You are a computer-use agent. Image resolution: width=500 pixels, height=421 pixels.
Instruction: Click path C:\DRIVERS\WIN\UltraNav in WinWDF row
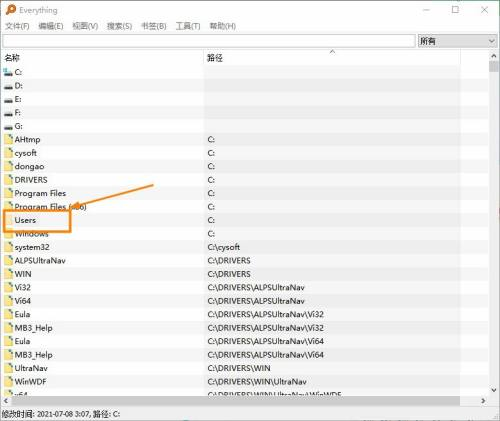257,382
